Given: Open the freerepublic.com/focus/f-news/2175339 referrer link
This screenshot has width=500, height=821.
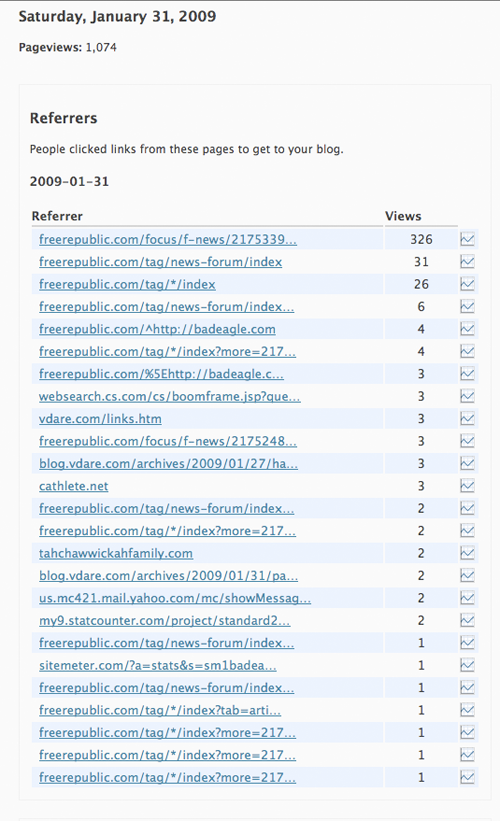Looking at the screenshot, I should tap(168, 239).
